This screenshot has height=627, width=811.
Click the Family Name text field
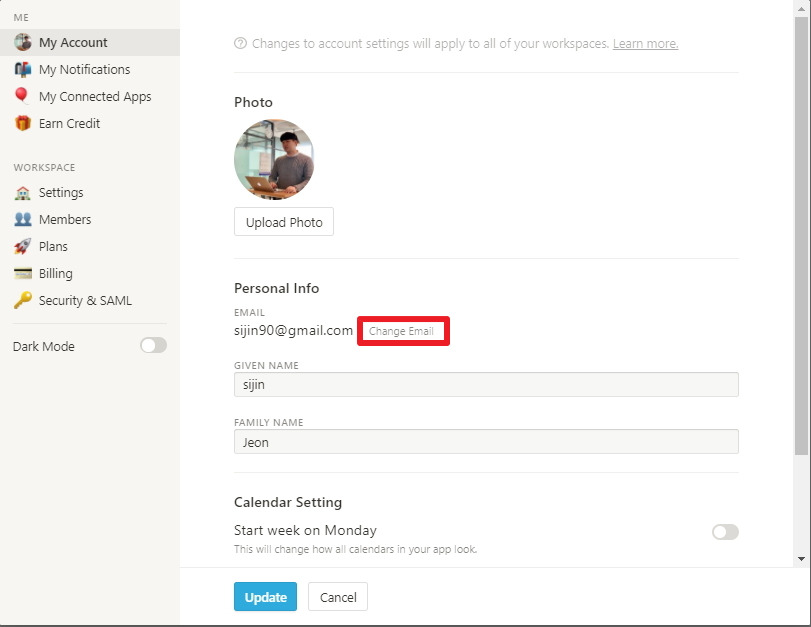[486, 442]
